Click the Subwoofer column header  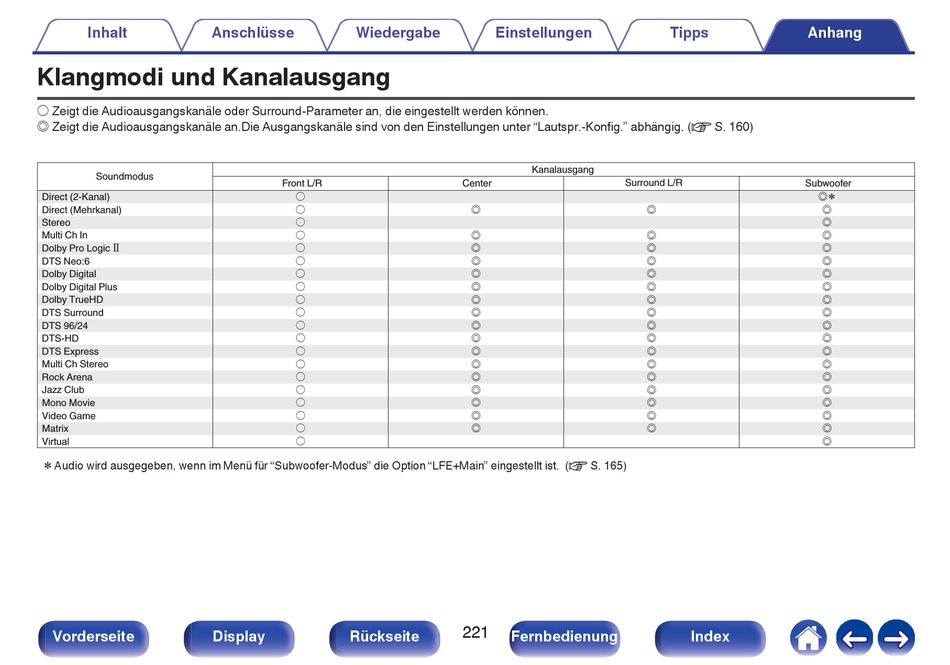click(828, 183)
